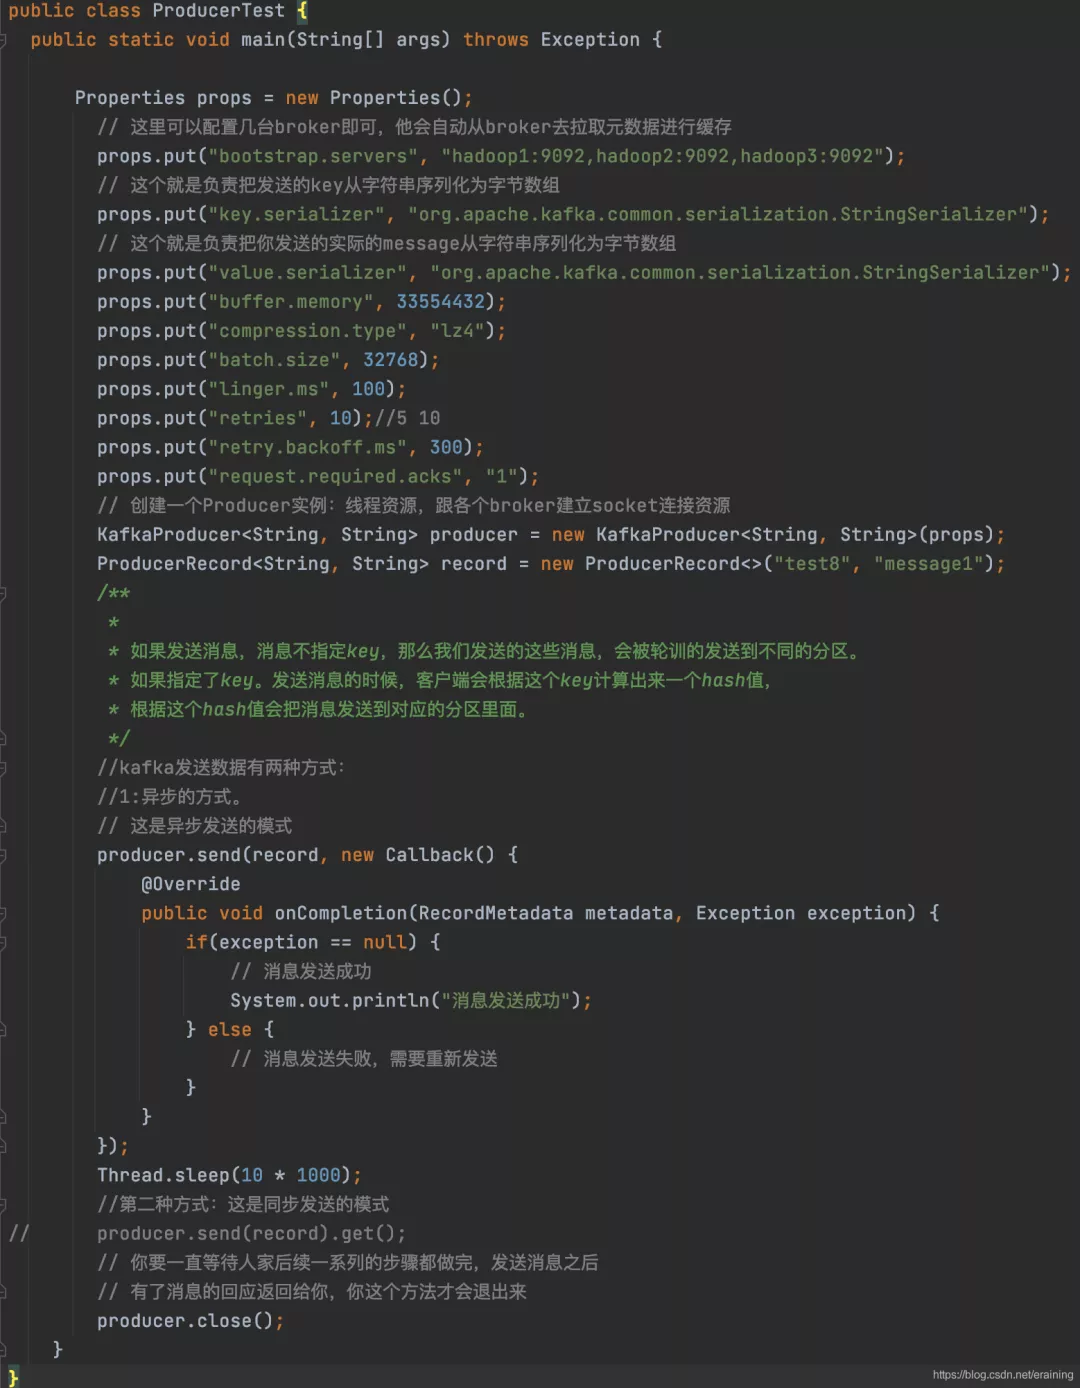Click the else keyword
The image size is (1080, 1388).
tap(230, 1030)
